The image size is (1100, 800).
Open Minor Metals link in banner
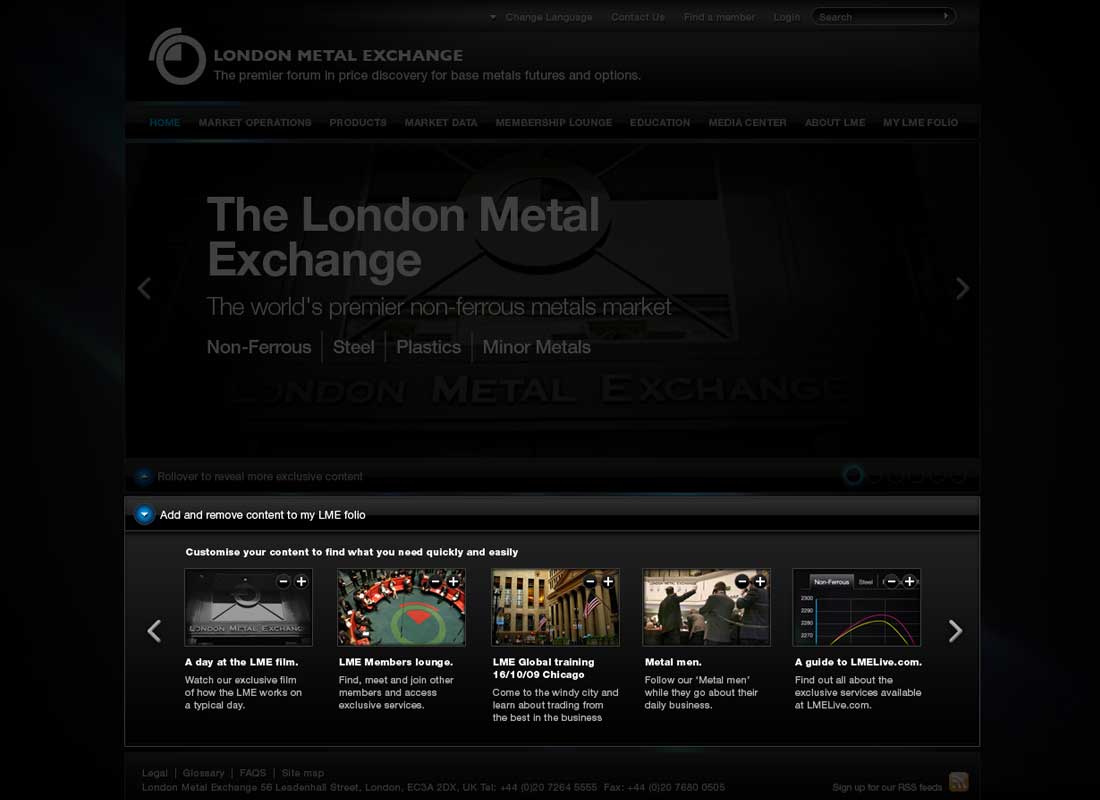(x=537, y=347)
